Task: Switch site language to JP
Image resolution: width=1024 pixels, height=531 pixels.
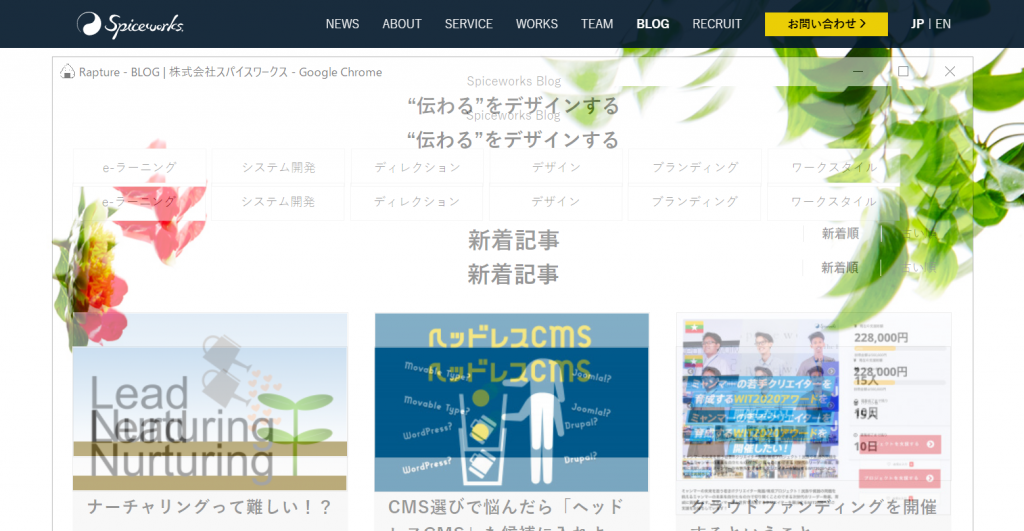Action: [917, 24]
